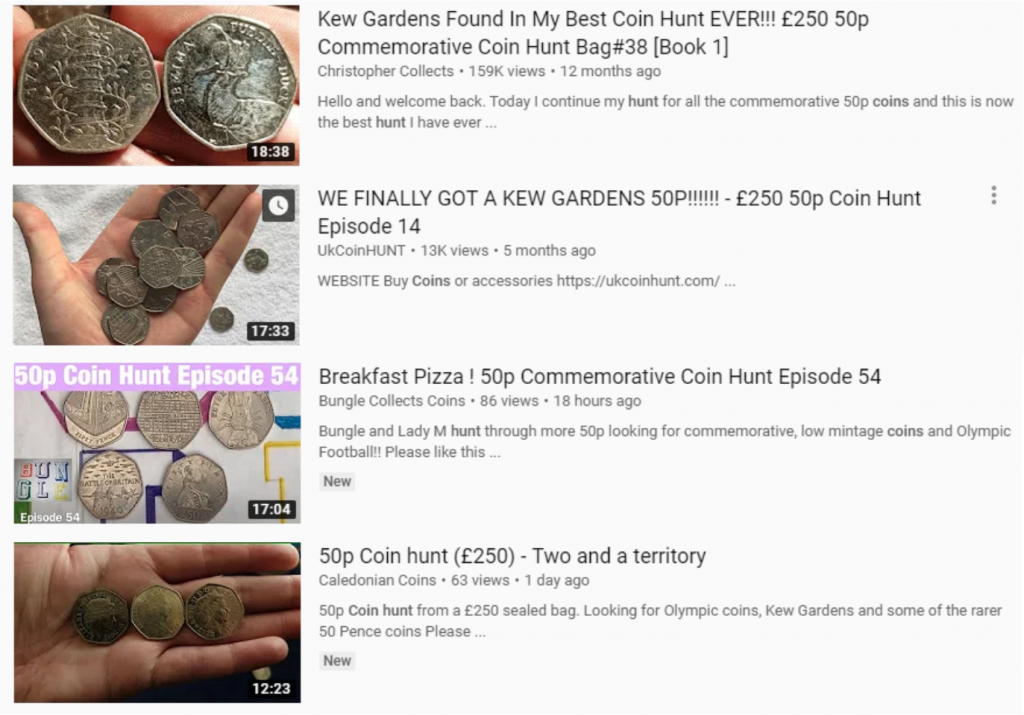Visit the Caledonian Coins channel
Image resolution: width=1024 pixels, height=715 pixels.
[377, 580]
